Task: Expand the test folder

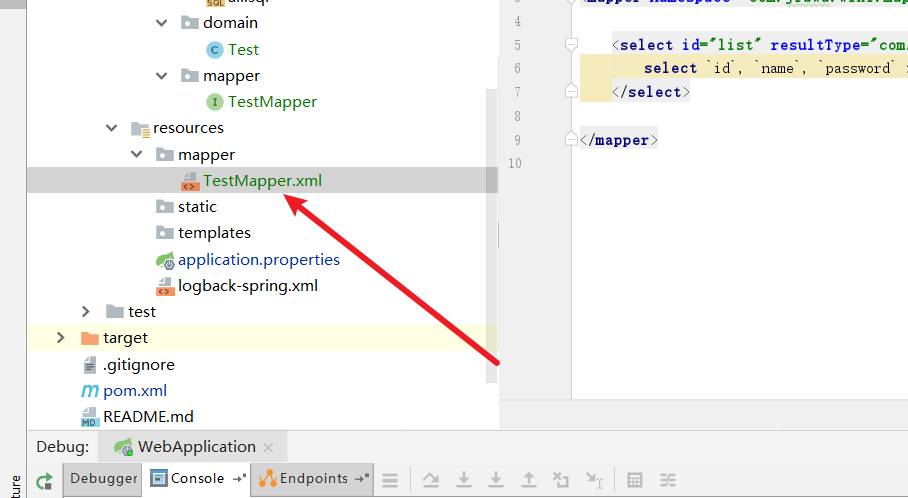Action: pos(87,312)
